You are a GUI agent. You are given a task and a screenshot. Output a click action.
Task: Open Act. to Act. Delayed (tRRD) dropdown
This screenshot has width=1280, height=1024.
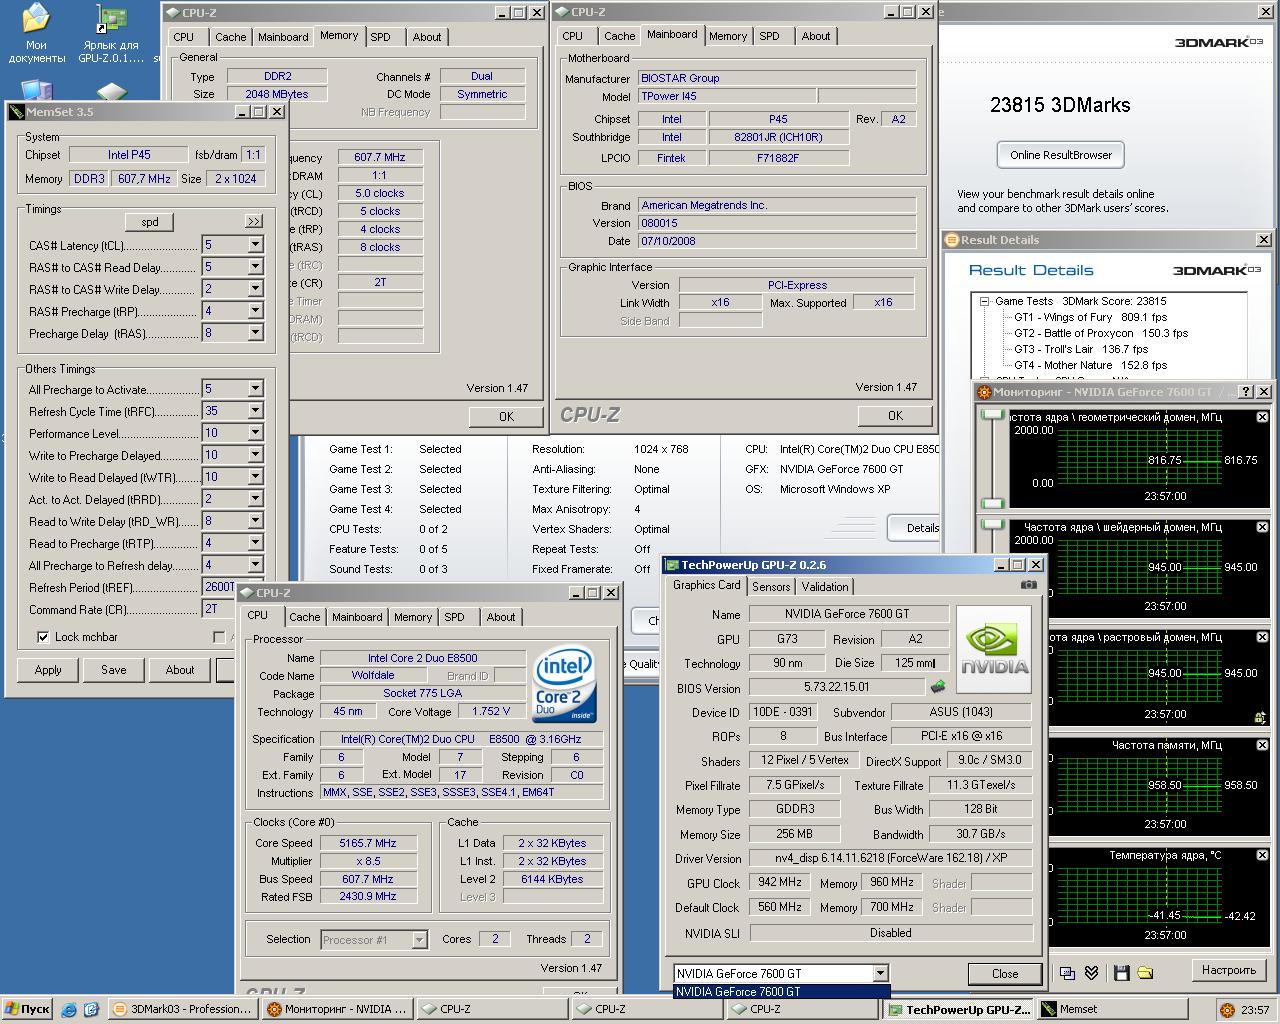pos(255,499)
